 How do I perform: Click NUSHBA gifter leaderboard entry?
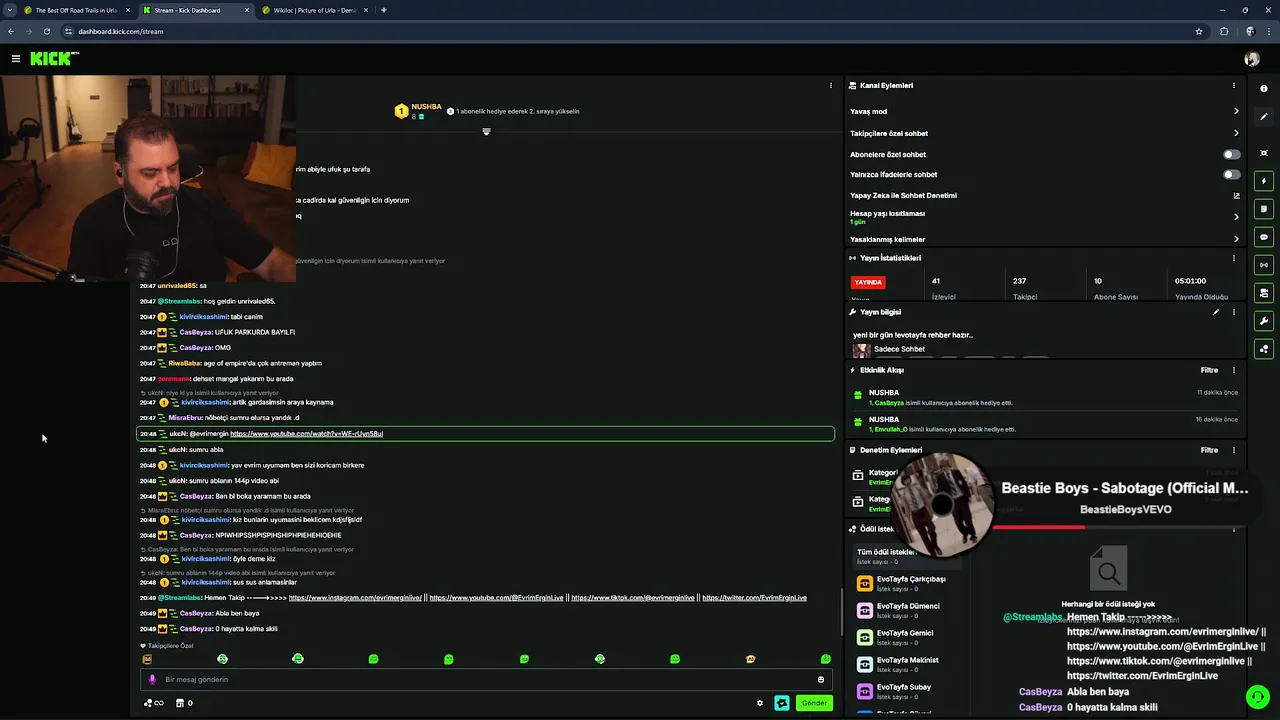(x=418, y=111)
